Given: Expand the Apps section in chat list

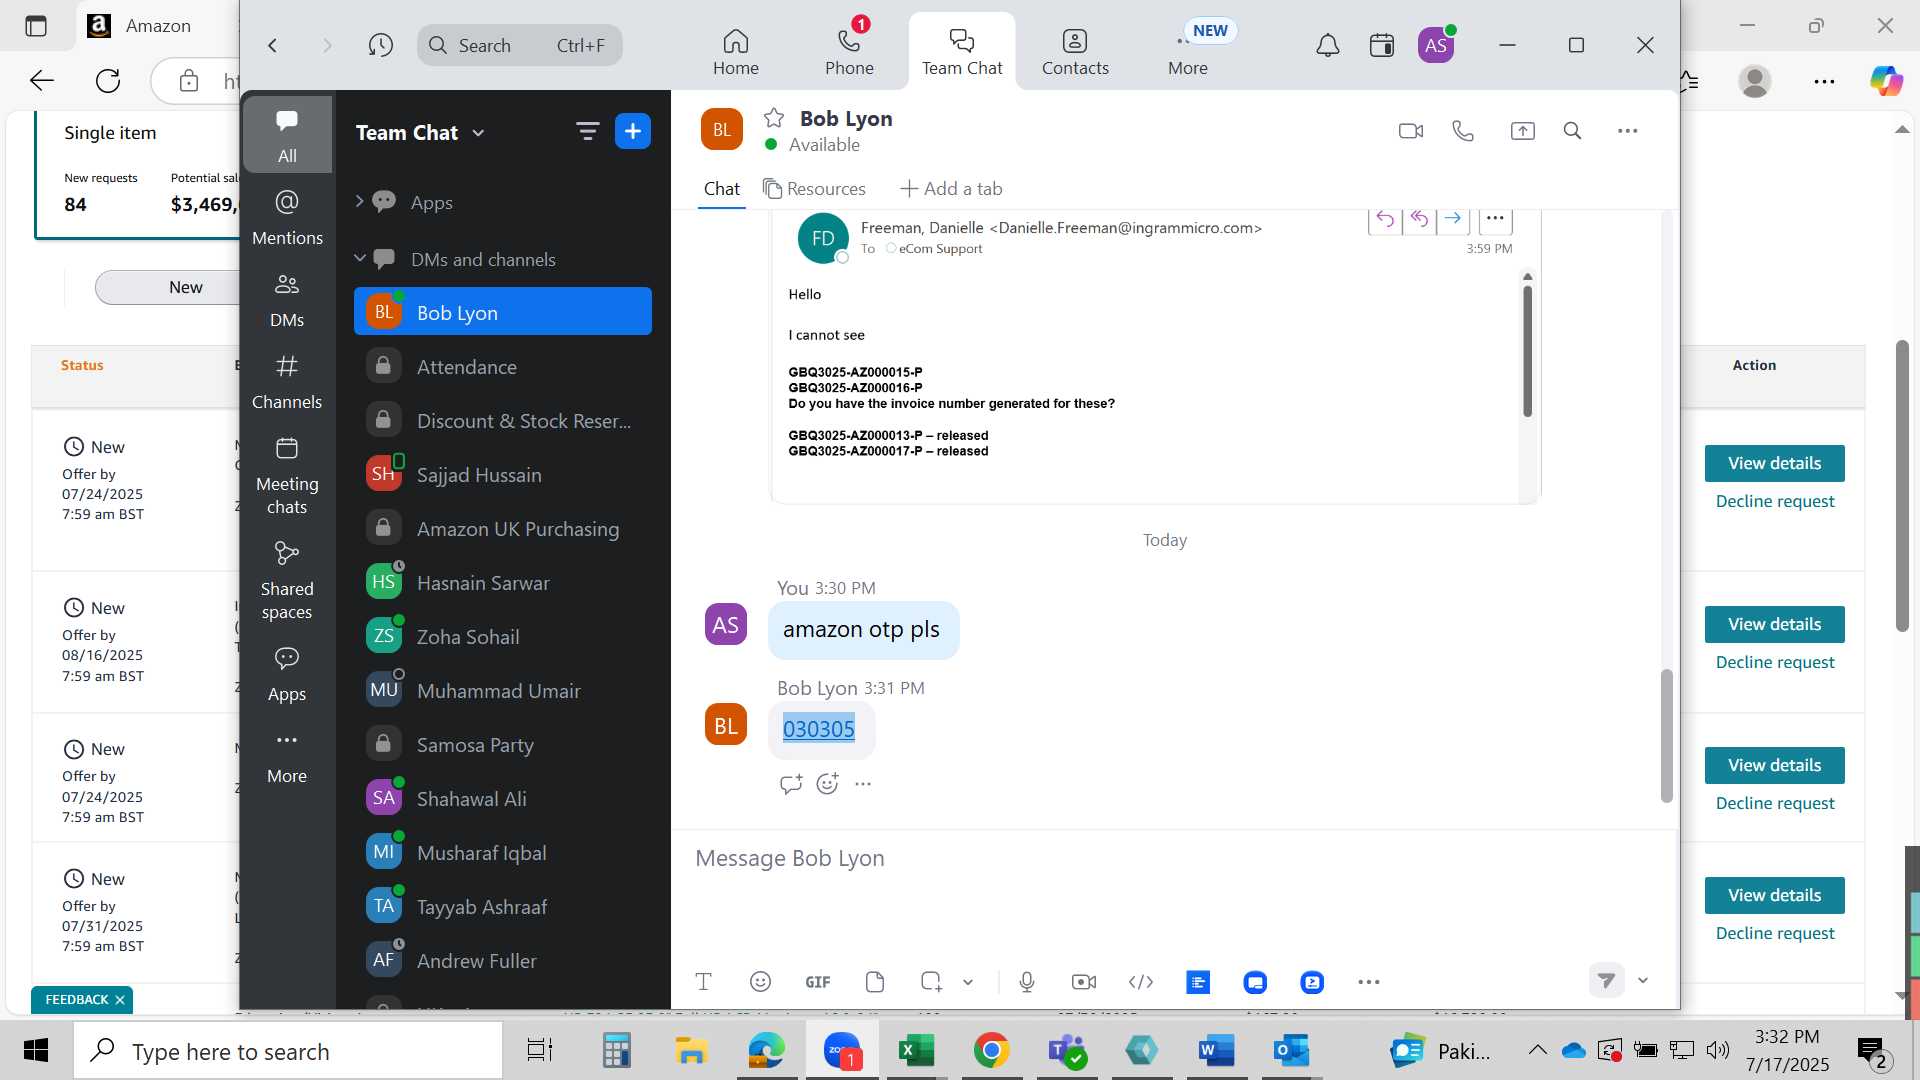Looking at the screenshot, I should coord(359,202).
